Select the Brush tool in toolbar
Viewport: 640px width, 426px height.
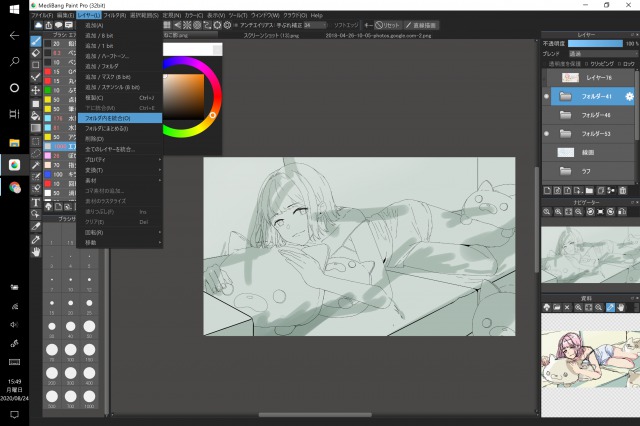37,41
